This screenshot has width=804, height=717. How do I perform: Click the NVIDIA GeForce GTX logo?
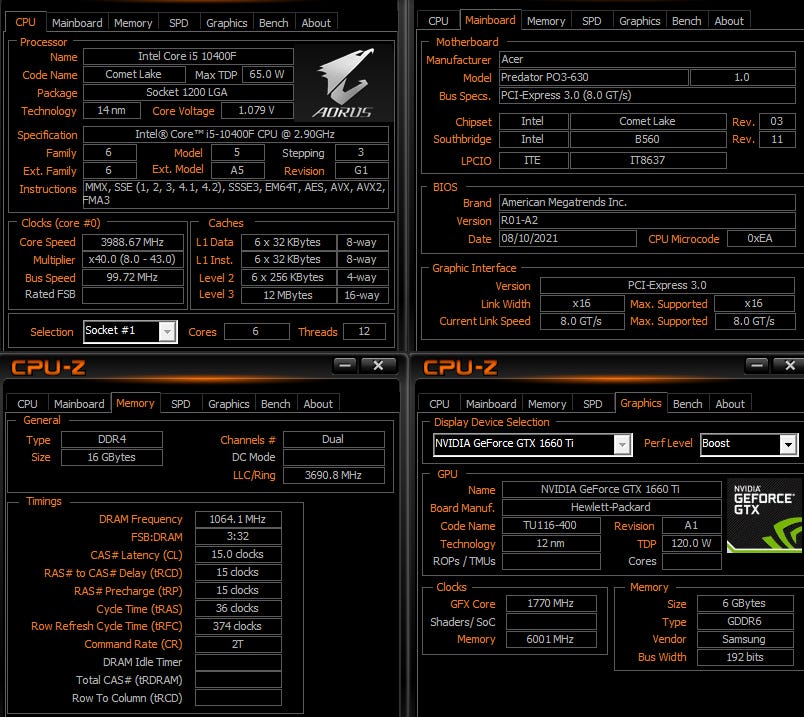pos(765,515)
